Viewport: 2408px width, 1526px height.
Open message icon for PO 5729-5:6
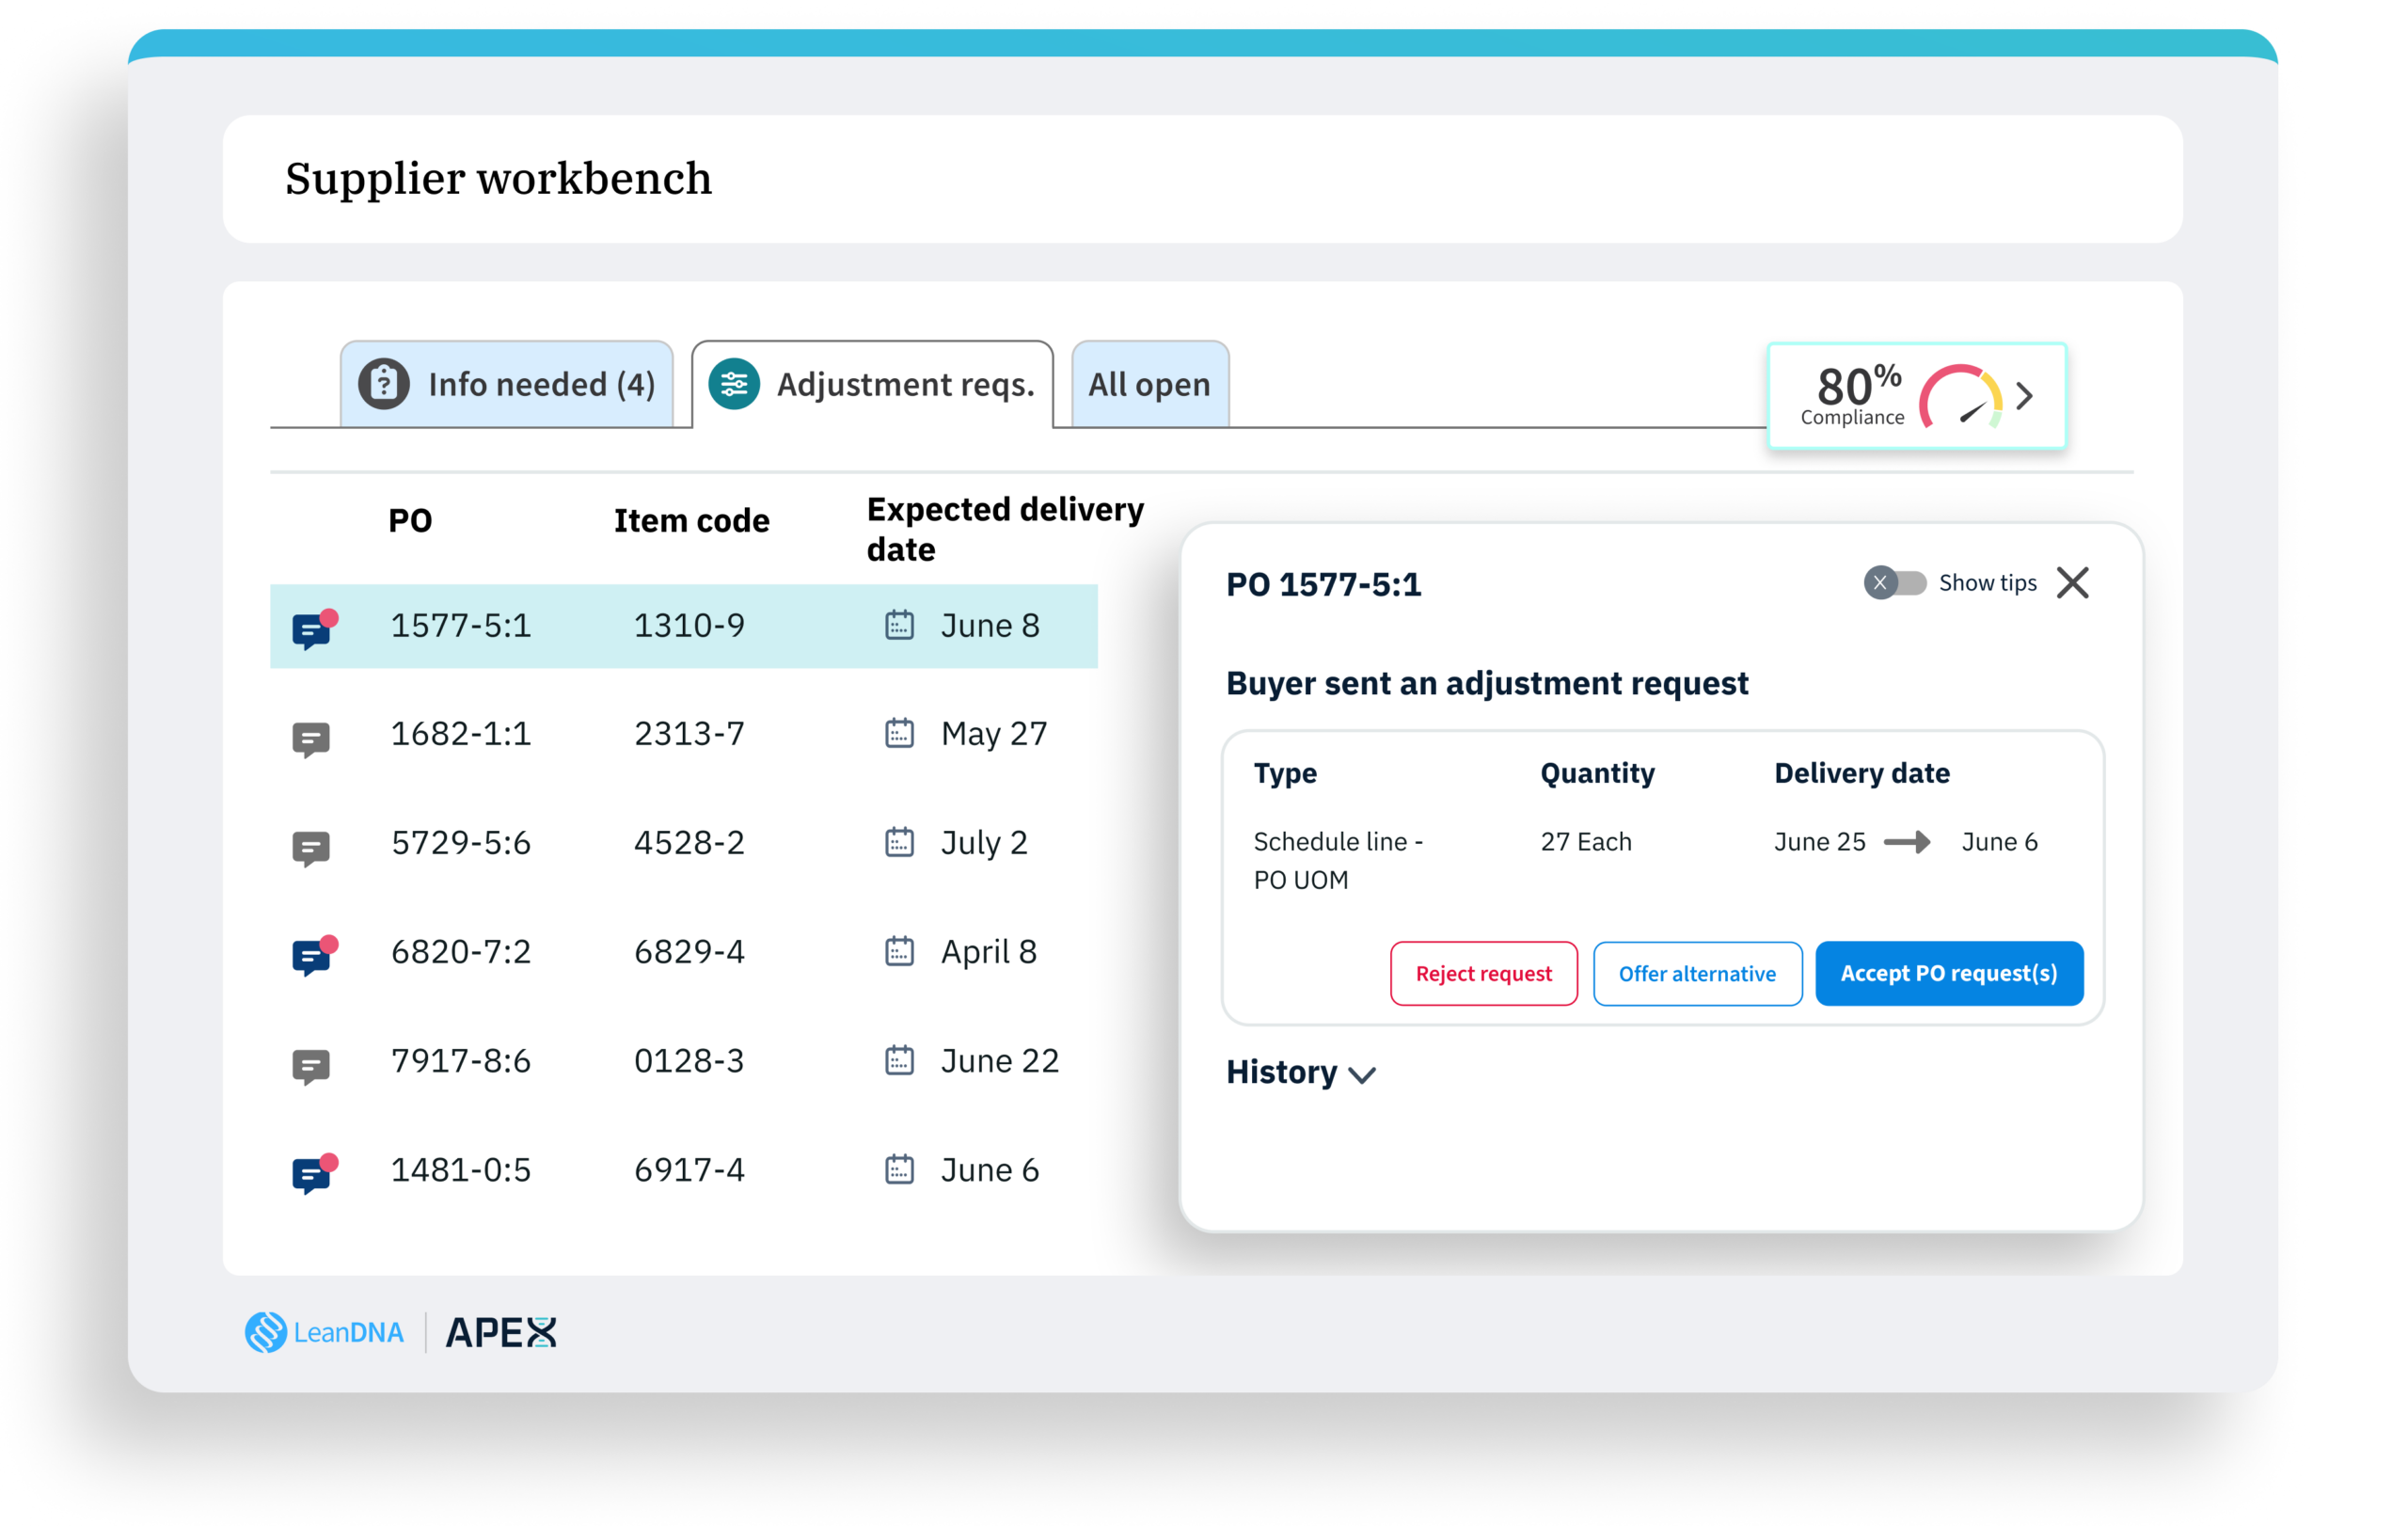[x=311, y=848]
